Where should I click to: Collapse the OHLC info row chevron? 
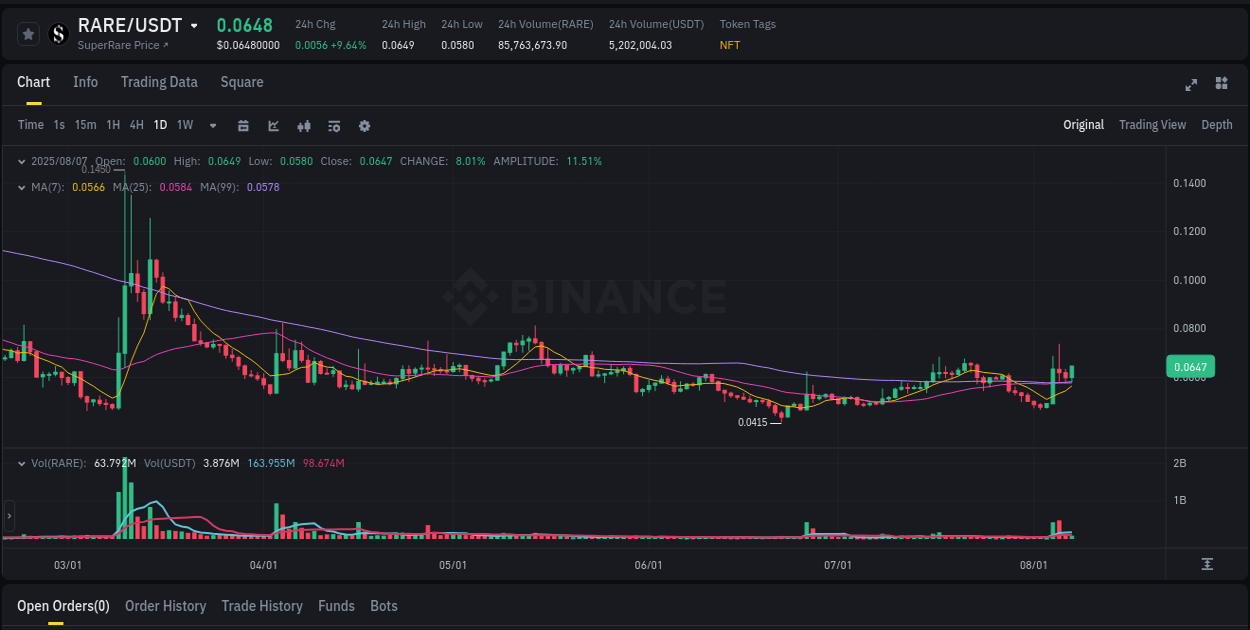point(22,160)
